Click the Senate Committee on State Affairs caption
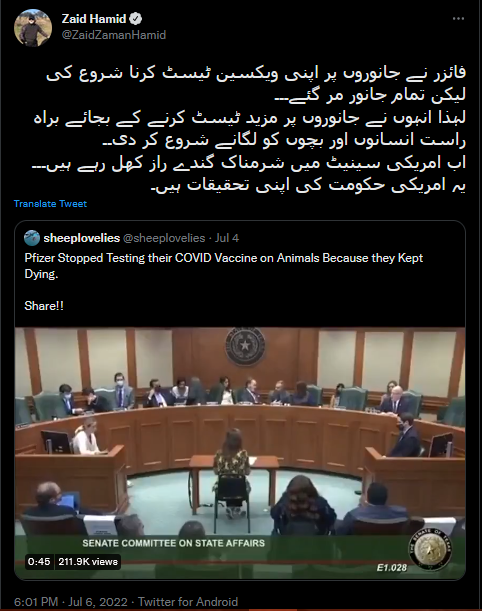 174,543
